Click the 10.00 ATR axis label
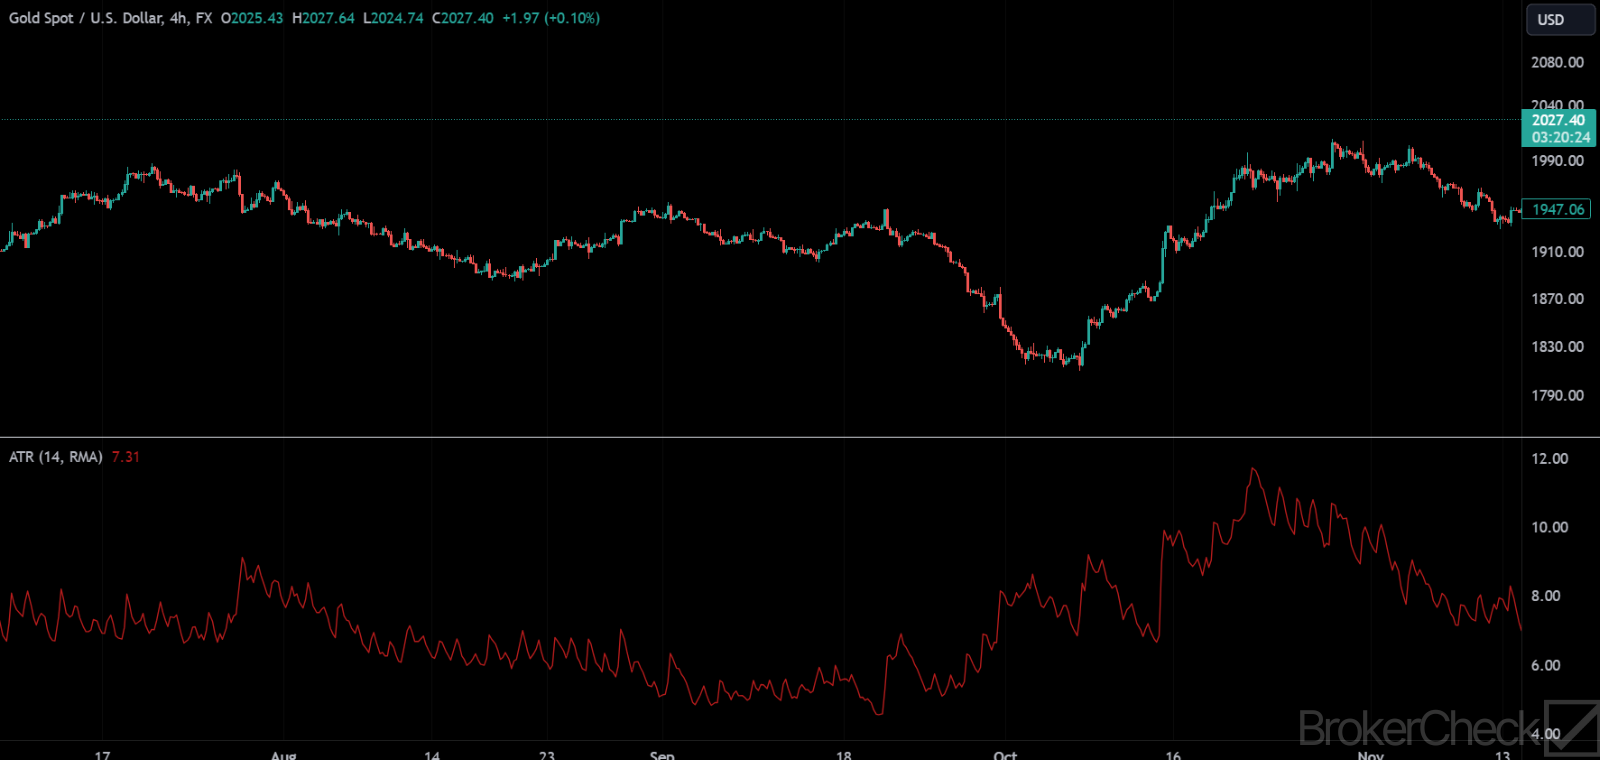The width and height of the screenshot is (1600, 760). tap(1550, 527)
